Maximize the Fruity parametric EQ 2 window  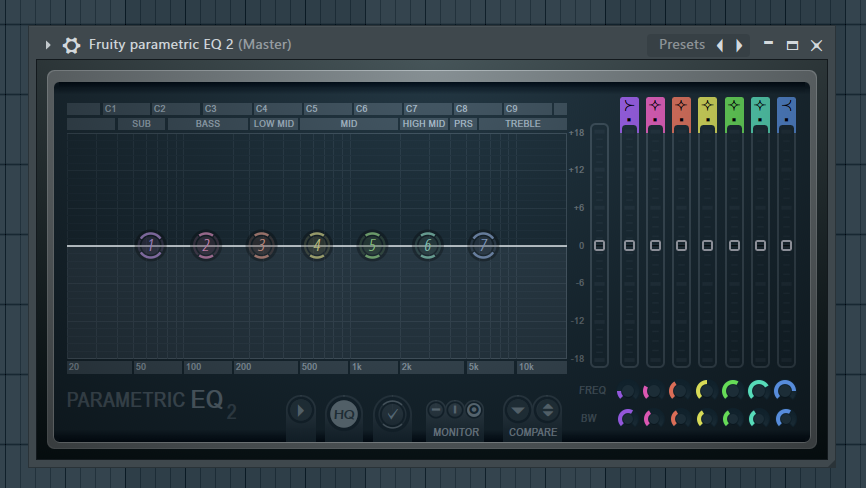[792, 45]
